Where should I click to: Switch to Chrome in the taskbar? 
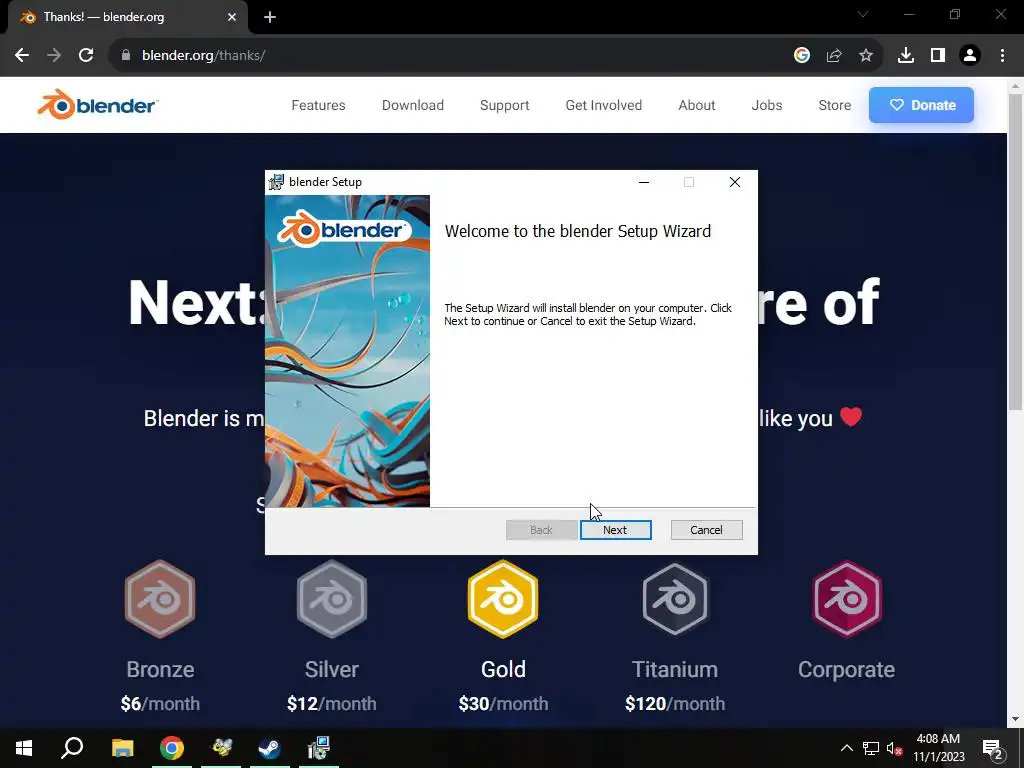(x=172, y=748)
